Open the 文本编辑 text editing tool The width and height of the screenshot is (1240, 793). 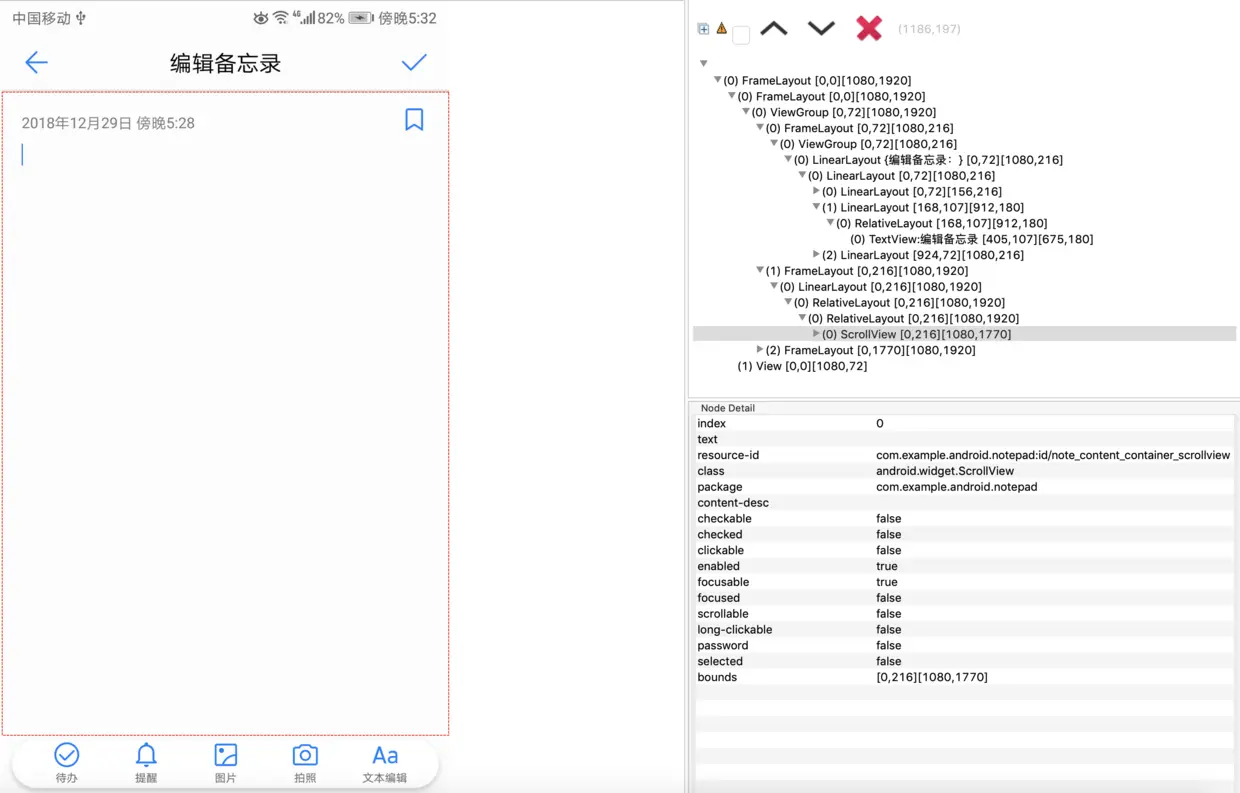tap(385, 763)
